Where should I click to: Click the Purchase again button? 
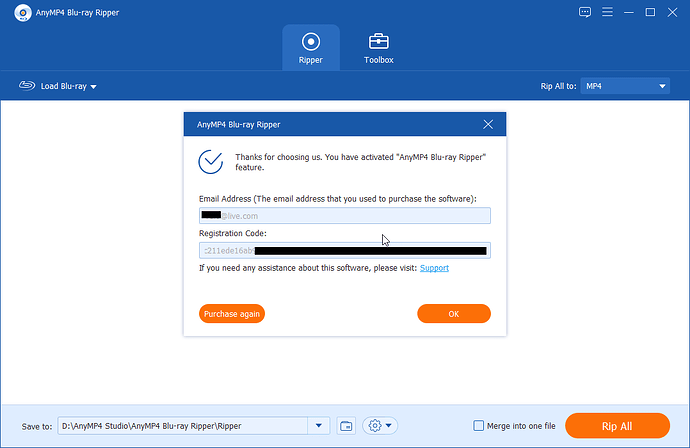232,314
